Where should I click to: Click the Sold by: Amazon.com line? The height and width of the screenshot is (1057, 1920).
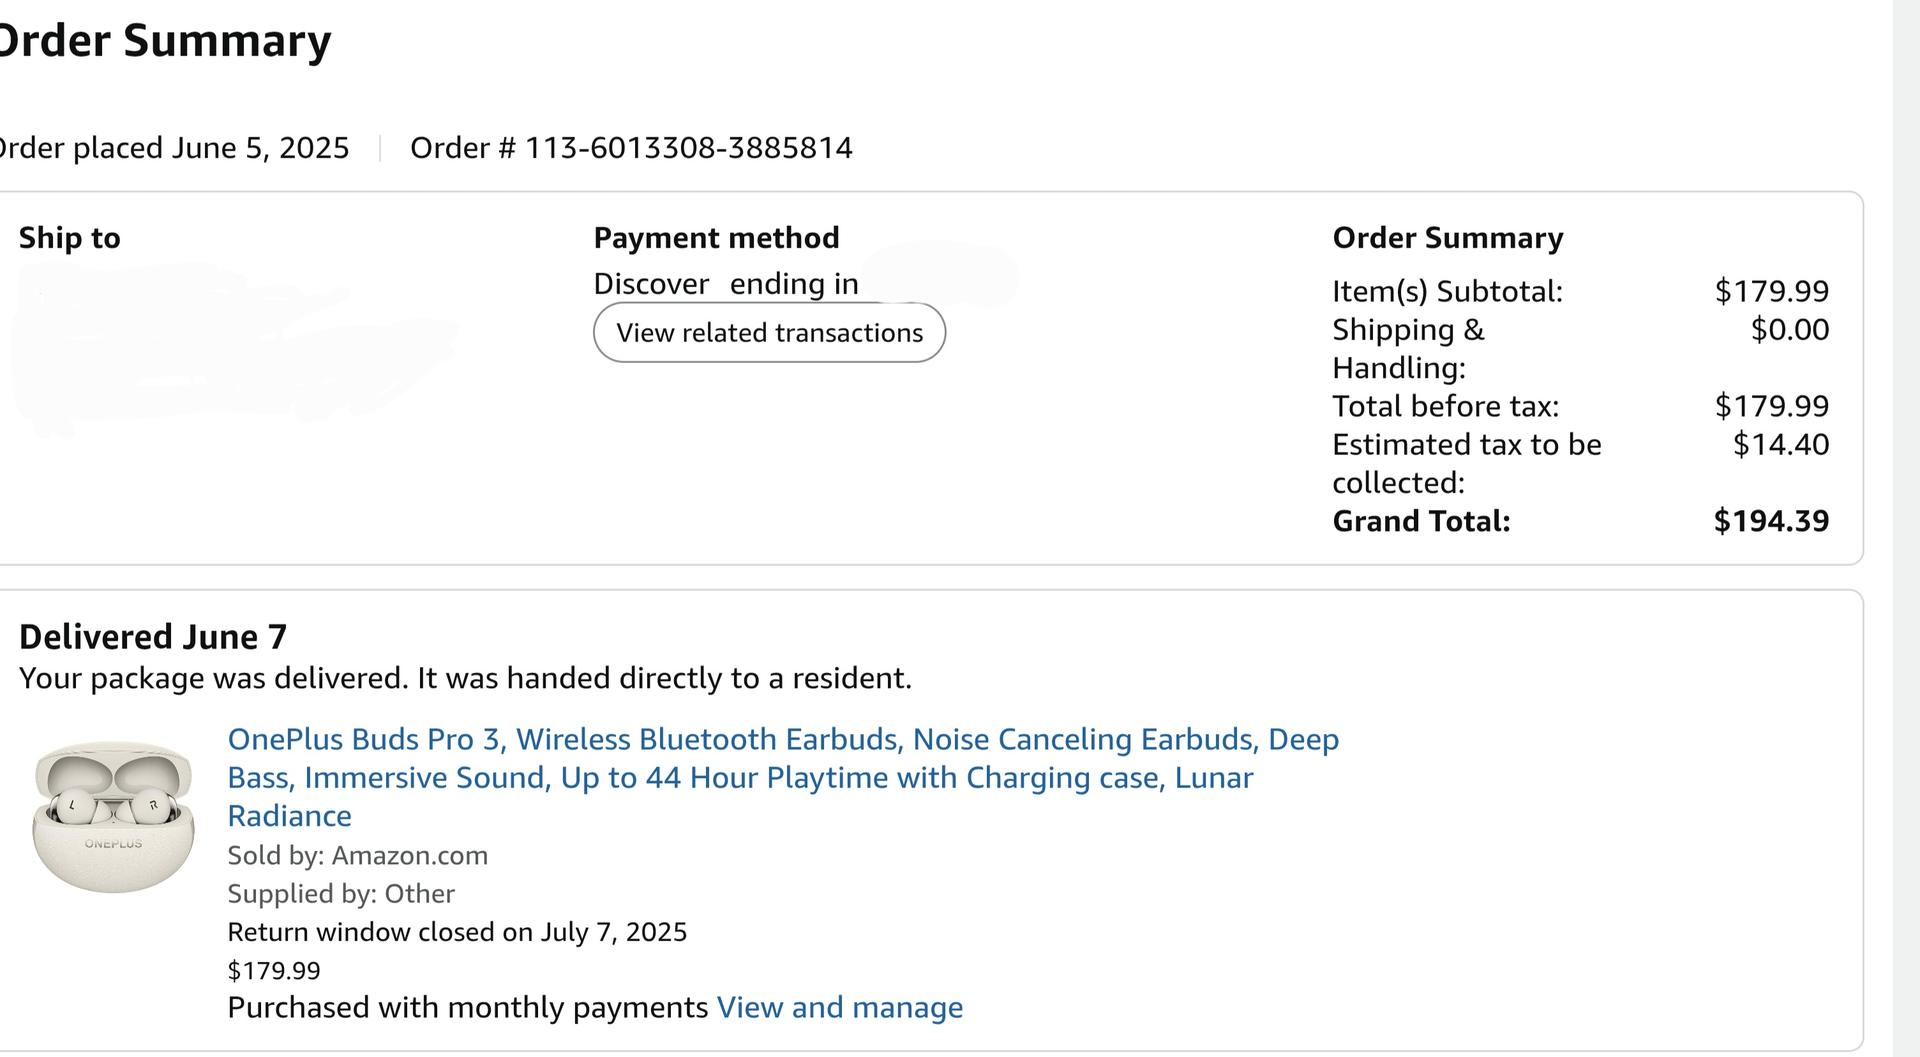coord(357,856)
